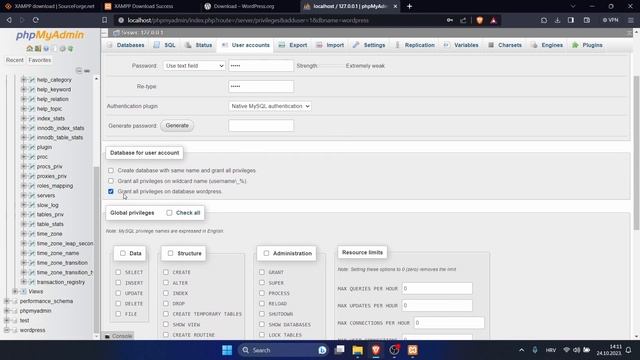
Task: Open Windows Start menu
Action: tap(227, 350)
